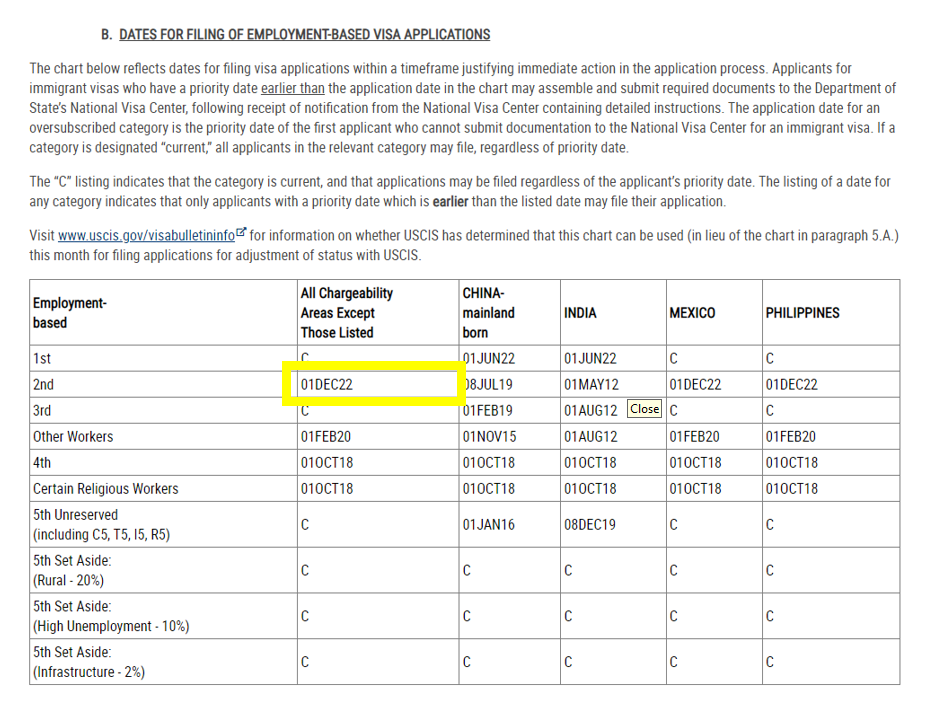Click 01FEB19 in China 3rd row
This screenshot has height=715, width=942.
coord(487,411)
